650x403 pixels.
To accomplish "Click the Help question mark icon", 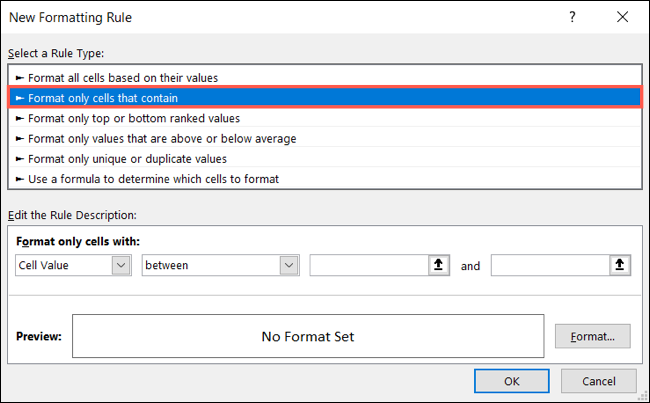I will (571, 17).
